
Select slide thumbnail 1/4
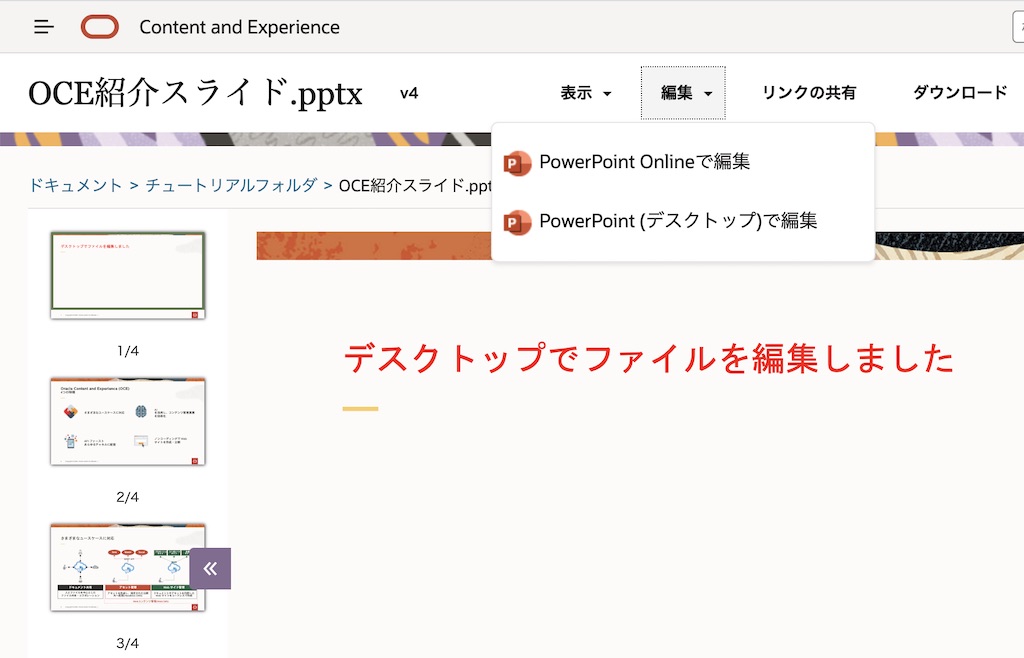click(x=128, y=275)
